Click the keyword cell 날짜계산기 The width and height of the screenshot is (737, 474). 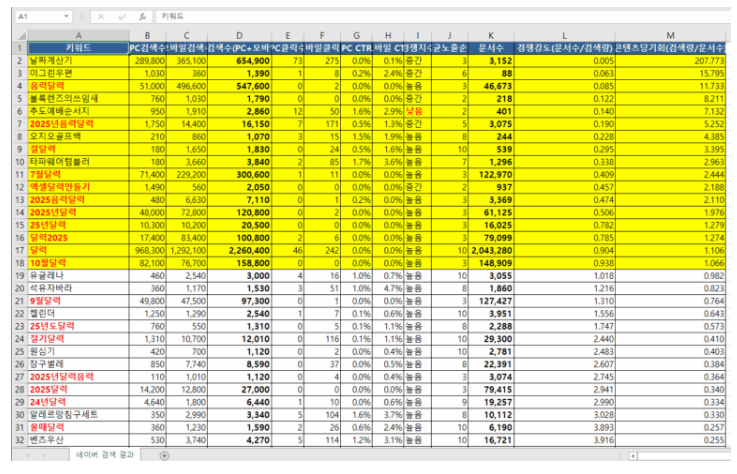click(x=78, y=61)
